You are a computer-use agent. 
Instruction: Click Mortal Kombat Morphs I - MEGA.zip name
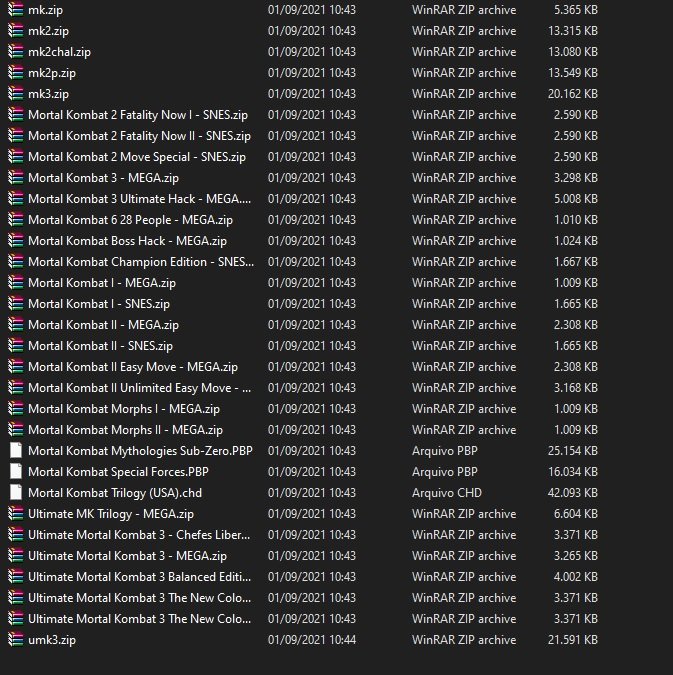coord(124,409)
